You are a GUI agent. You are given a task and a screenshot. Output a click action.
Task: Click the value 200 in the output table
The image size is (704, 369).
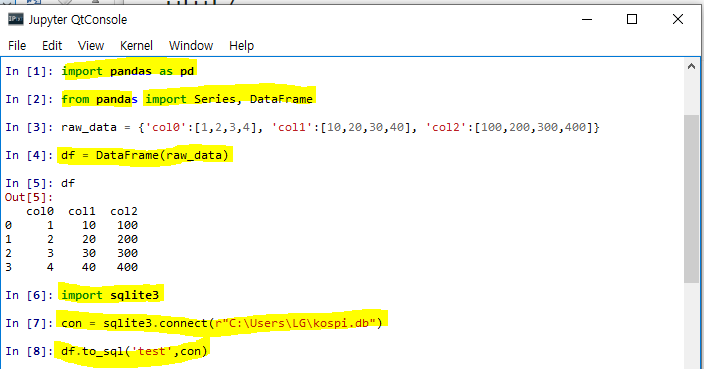pos(128,239)
